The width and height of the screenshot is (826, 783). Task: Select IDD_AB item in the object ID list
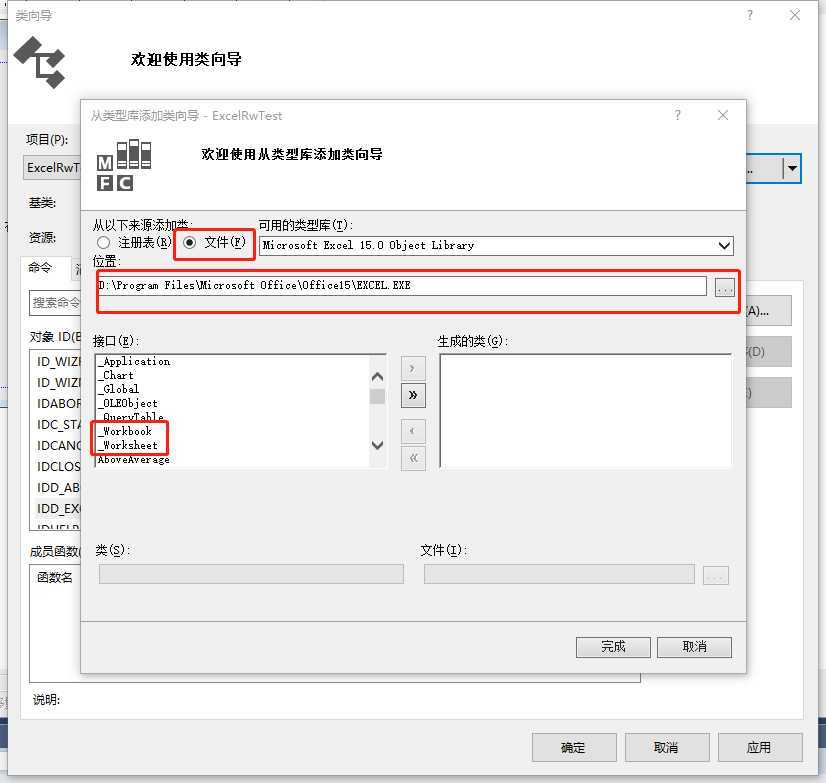(x=58, y=488)
